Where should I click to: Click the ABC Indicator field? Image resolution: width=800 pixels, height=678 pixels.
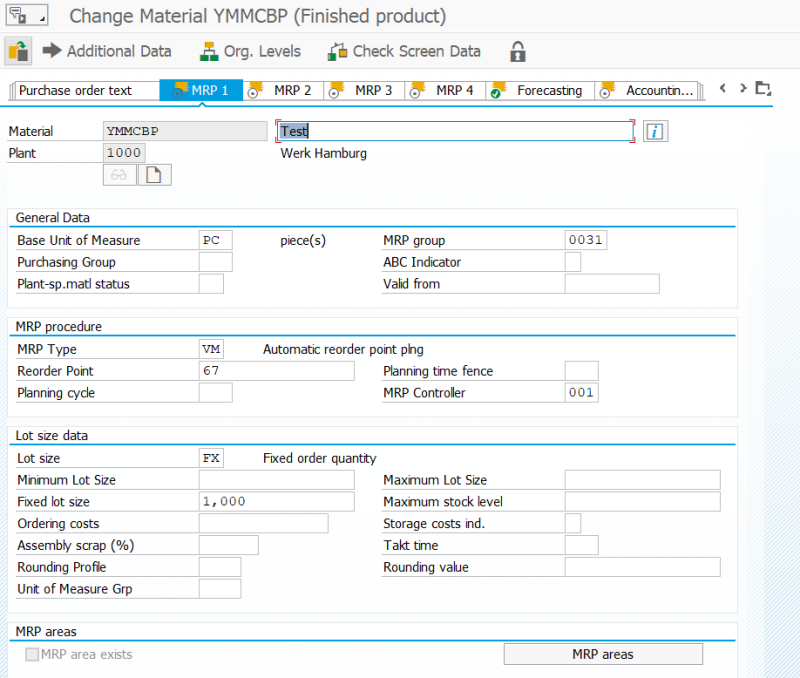572,262
